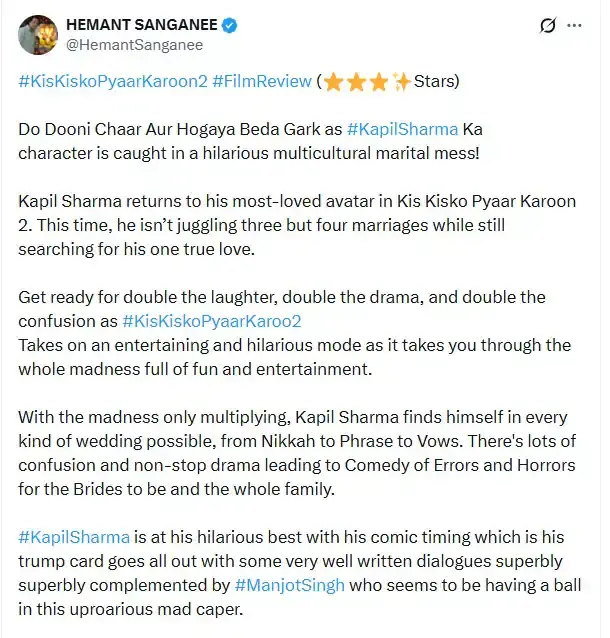
Task: Click the Grok icon on the post
Action: click(x=547, y=25)
